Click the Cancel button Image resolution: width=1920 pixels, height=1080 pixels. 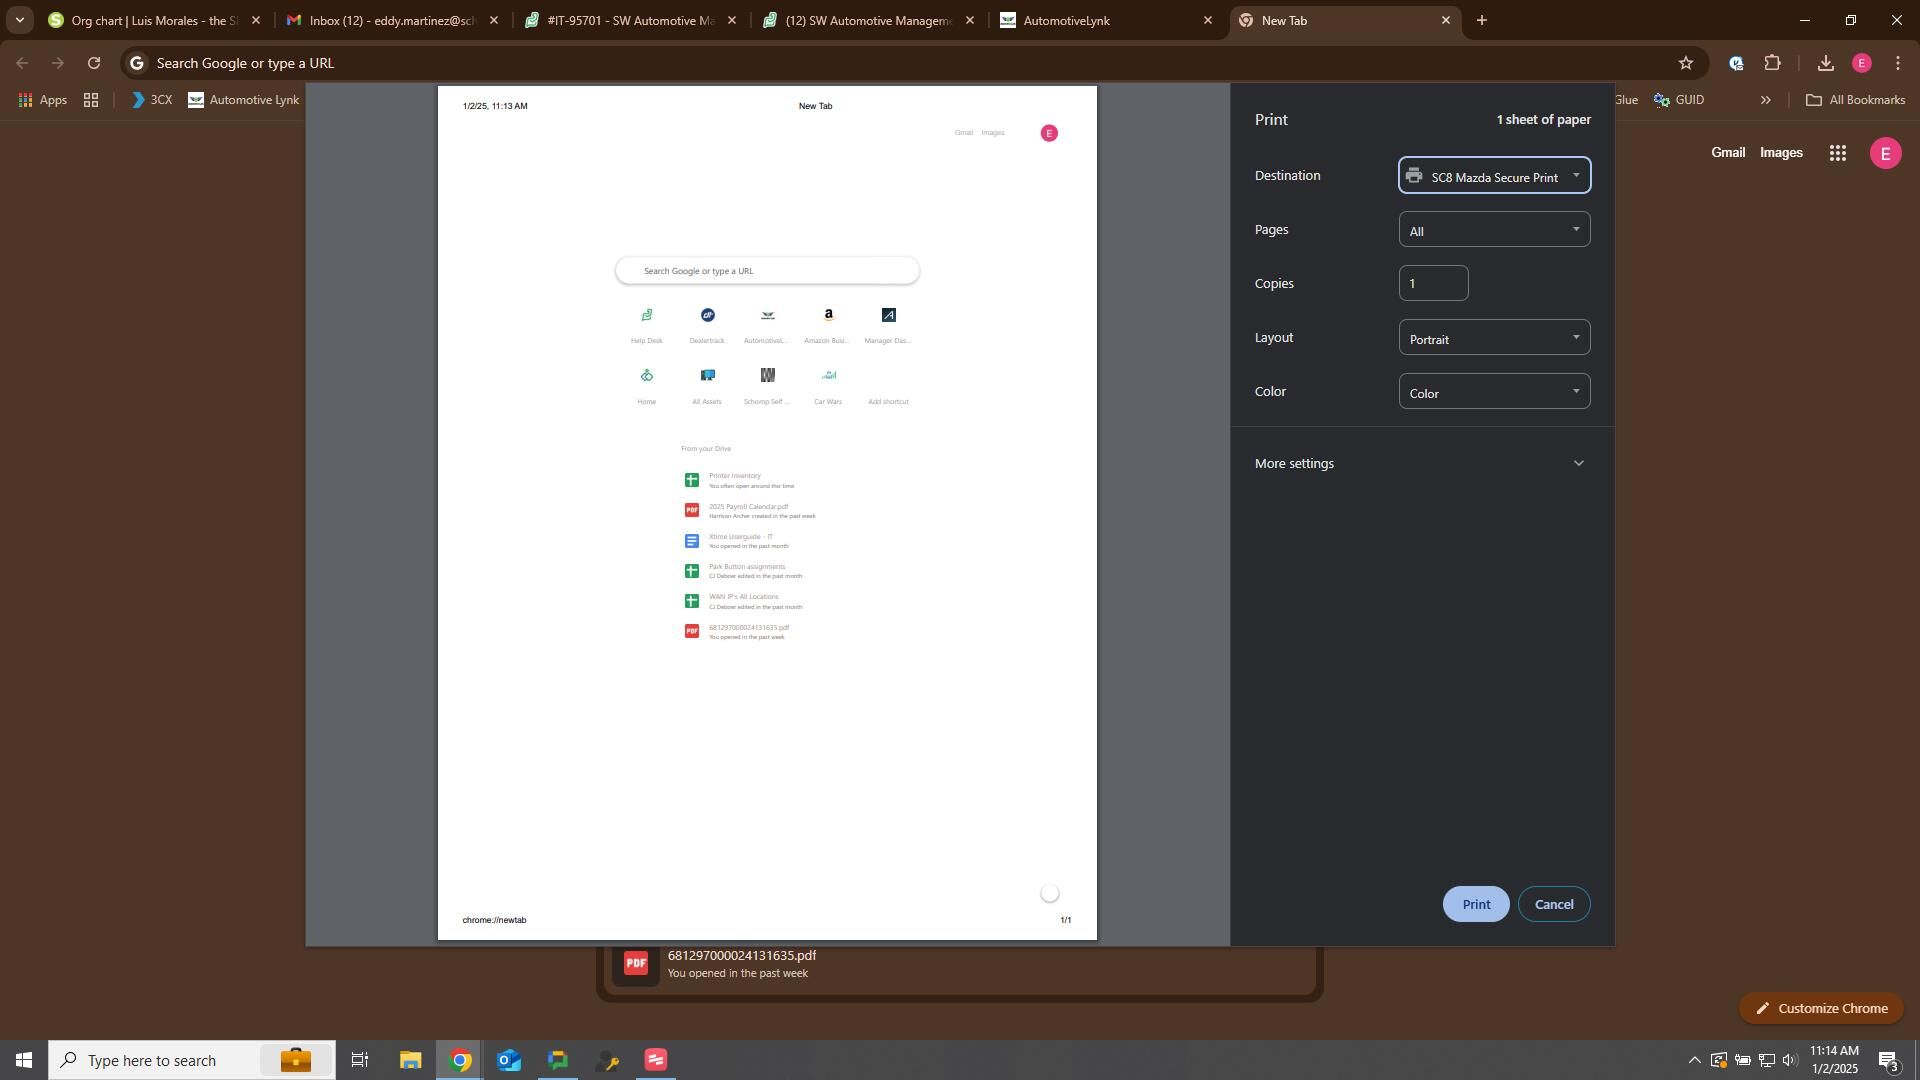[1553, 904]
